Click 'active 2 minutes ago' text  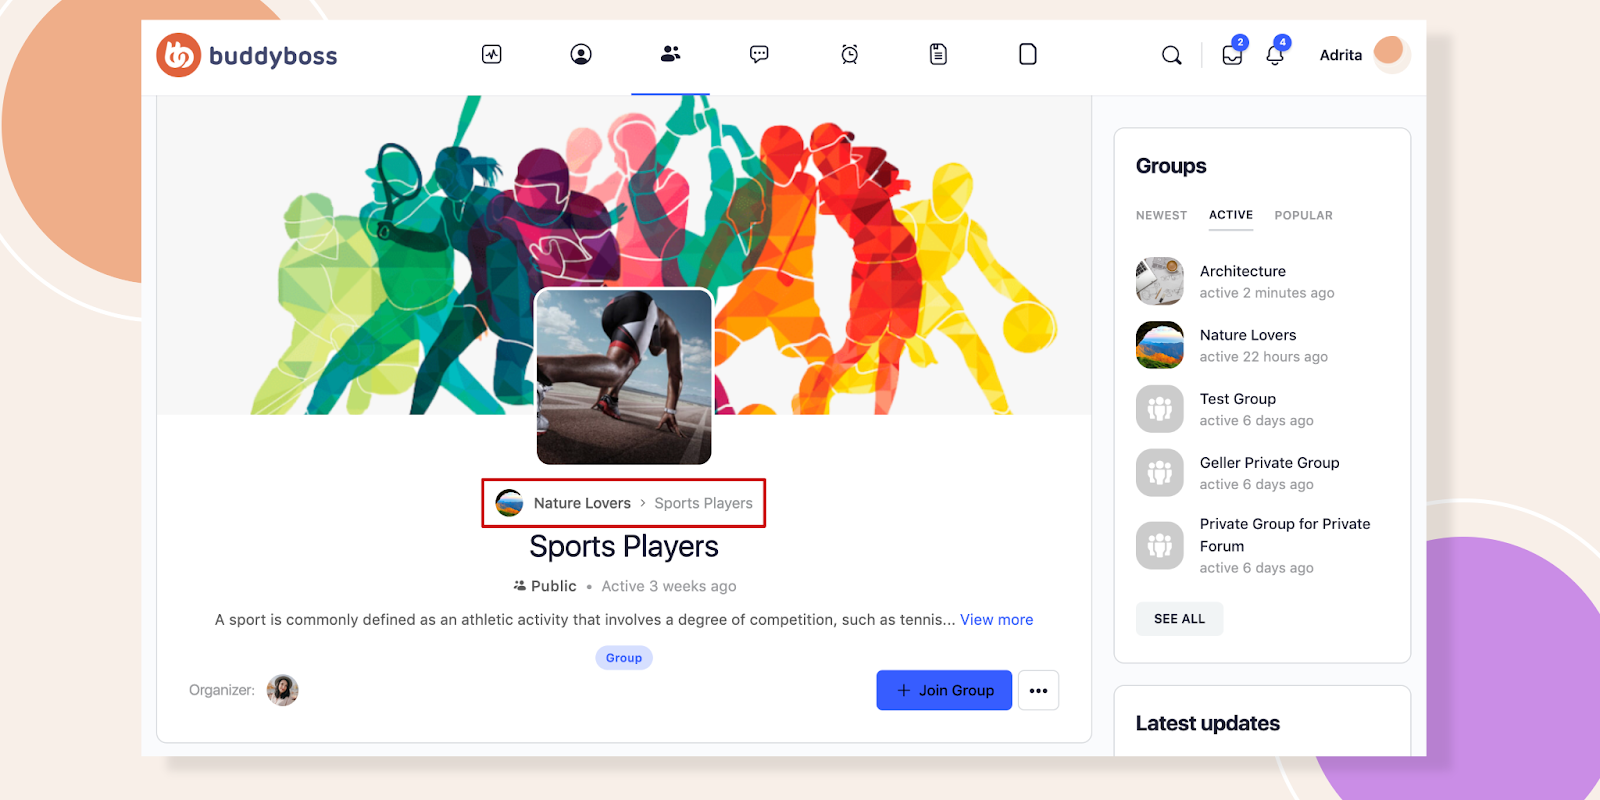click(x=1267, y=293)
